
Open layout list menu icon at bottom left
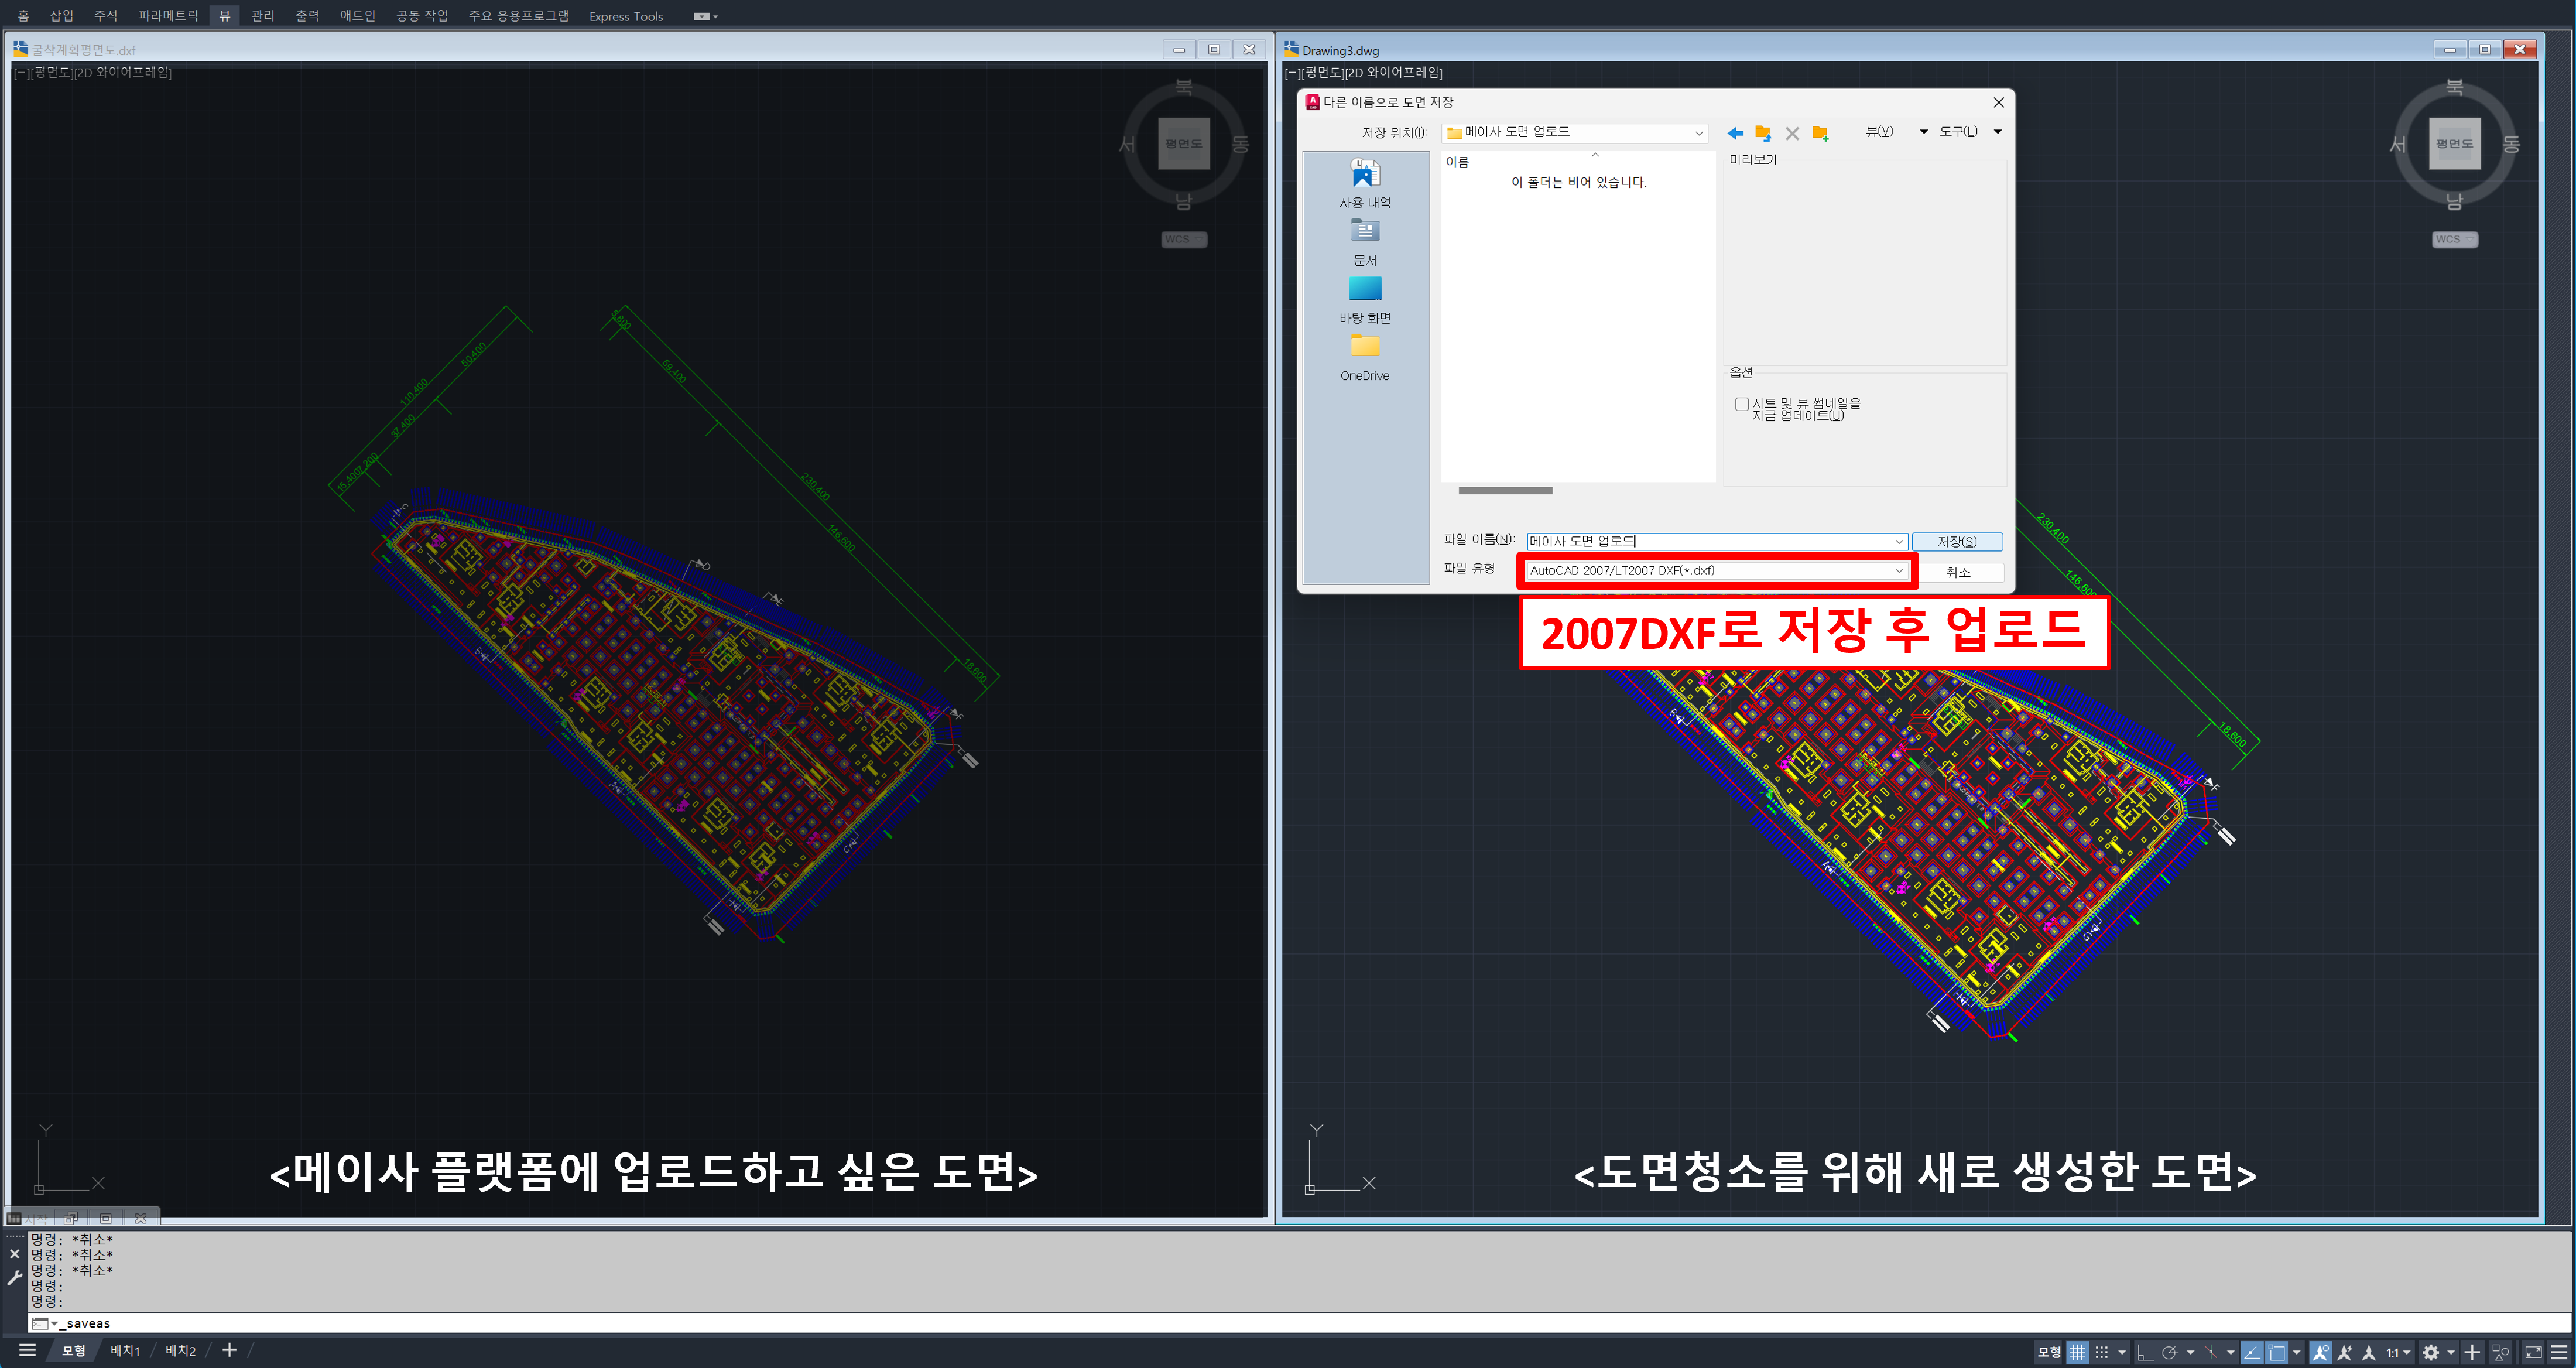[28, 1351]
